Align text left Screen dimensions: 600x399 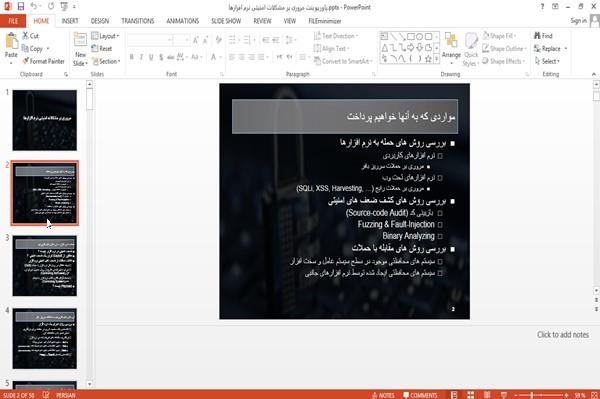pos(232,57)
